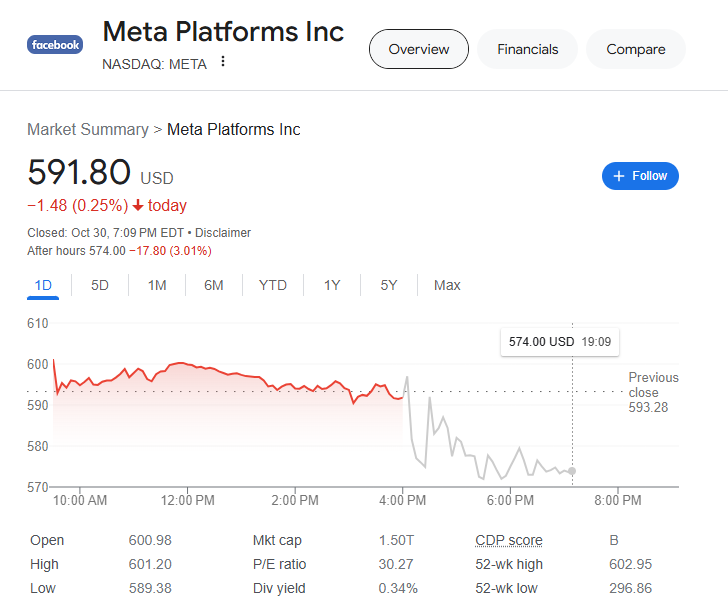Click the CDP score label
728x606 pixels.
point(509,540)
